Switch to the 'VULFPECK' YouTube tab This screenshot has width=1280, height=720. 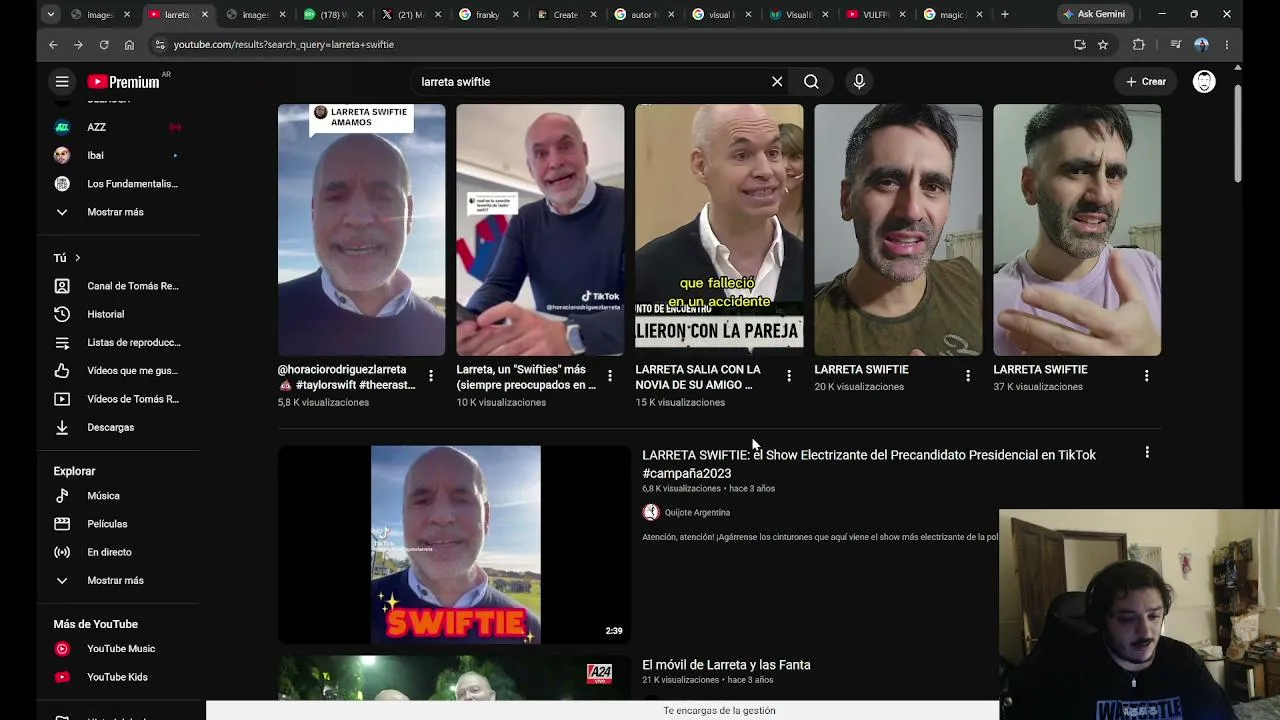point(877,14)
